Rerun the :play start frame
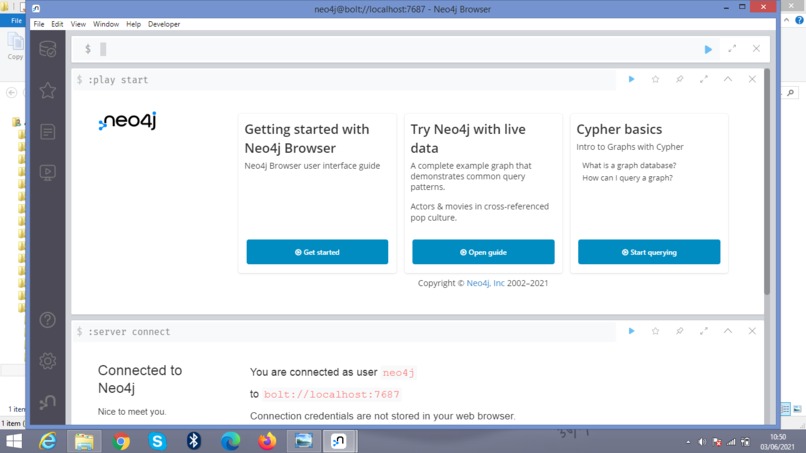Screen dimensions: 806x453 [631, 79]
